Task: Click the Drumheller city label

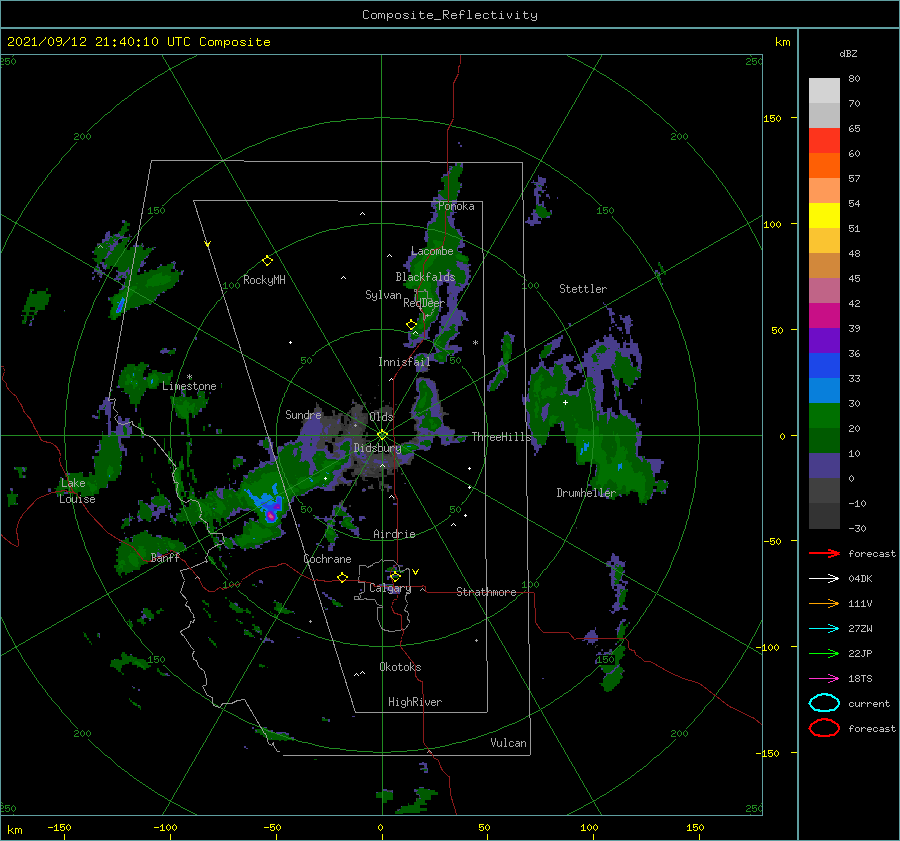Action: pyautogui.click(x=586, y=493)
